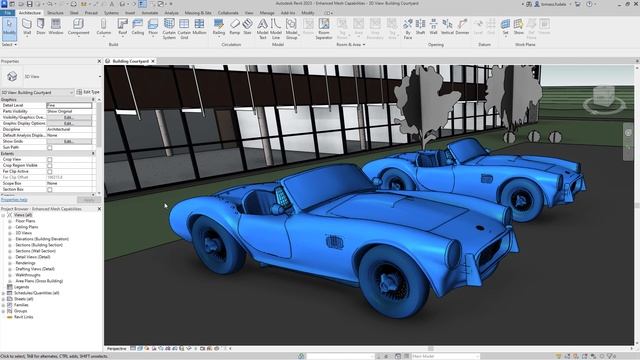Select the Wall opening tool
The image size is (640, 360).
click(x=433, y=27)
